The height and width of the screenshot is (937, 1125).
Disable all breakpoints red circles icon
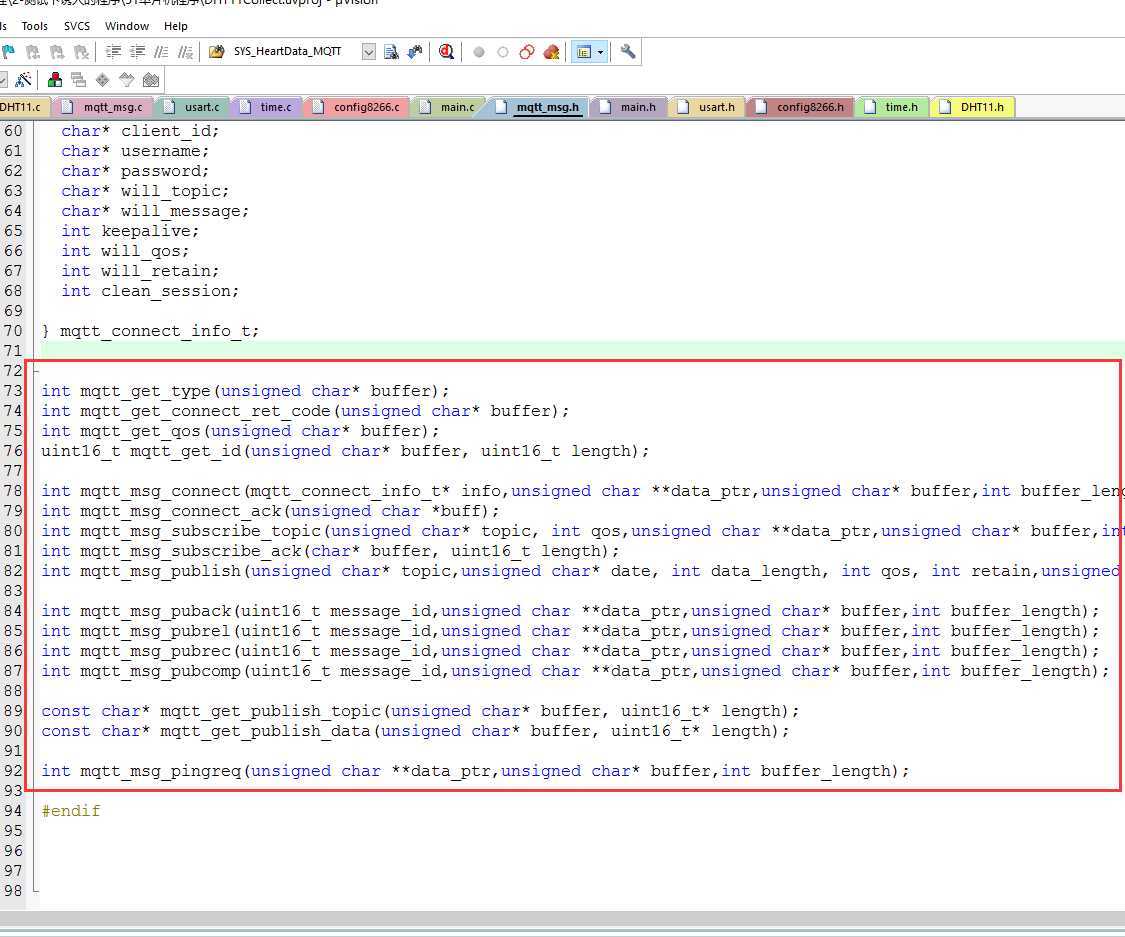pos(527,52)
